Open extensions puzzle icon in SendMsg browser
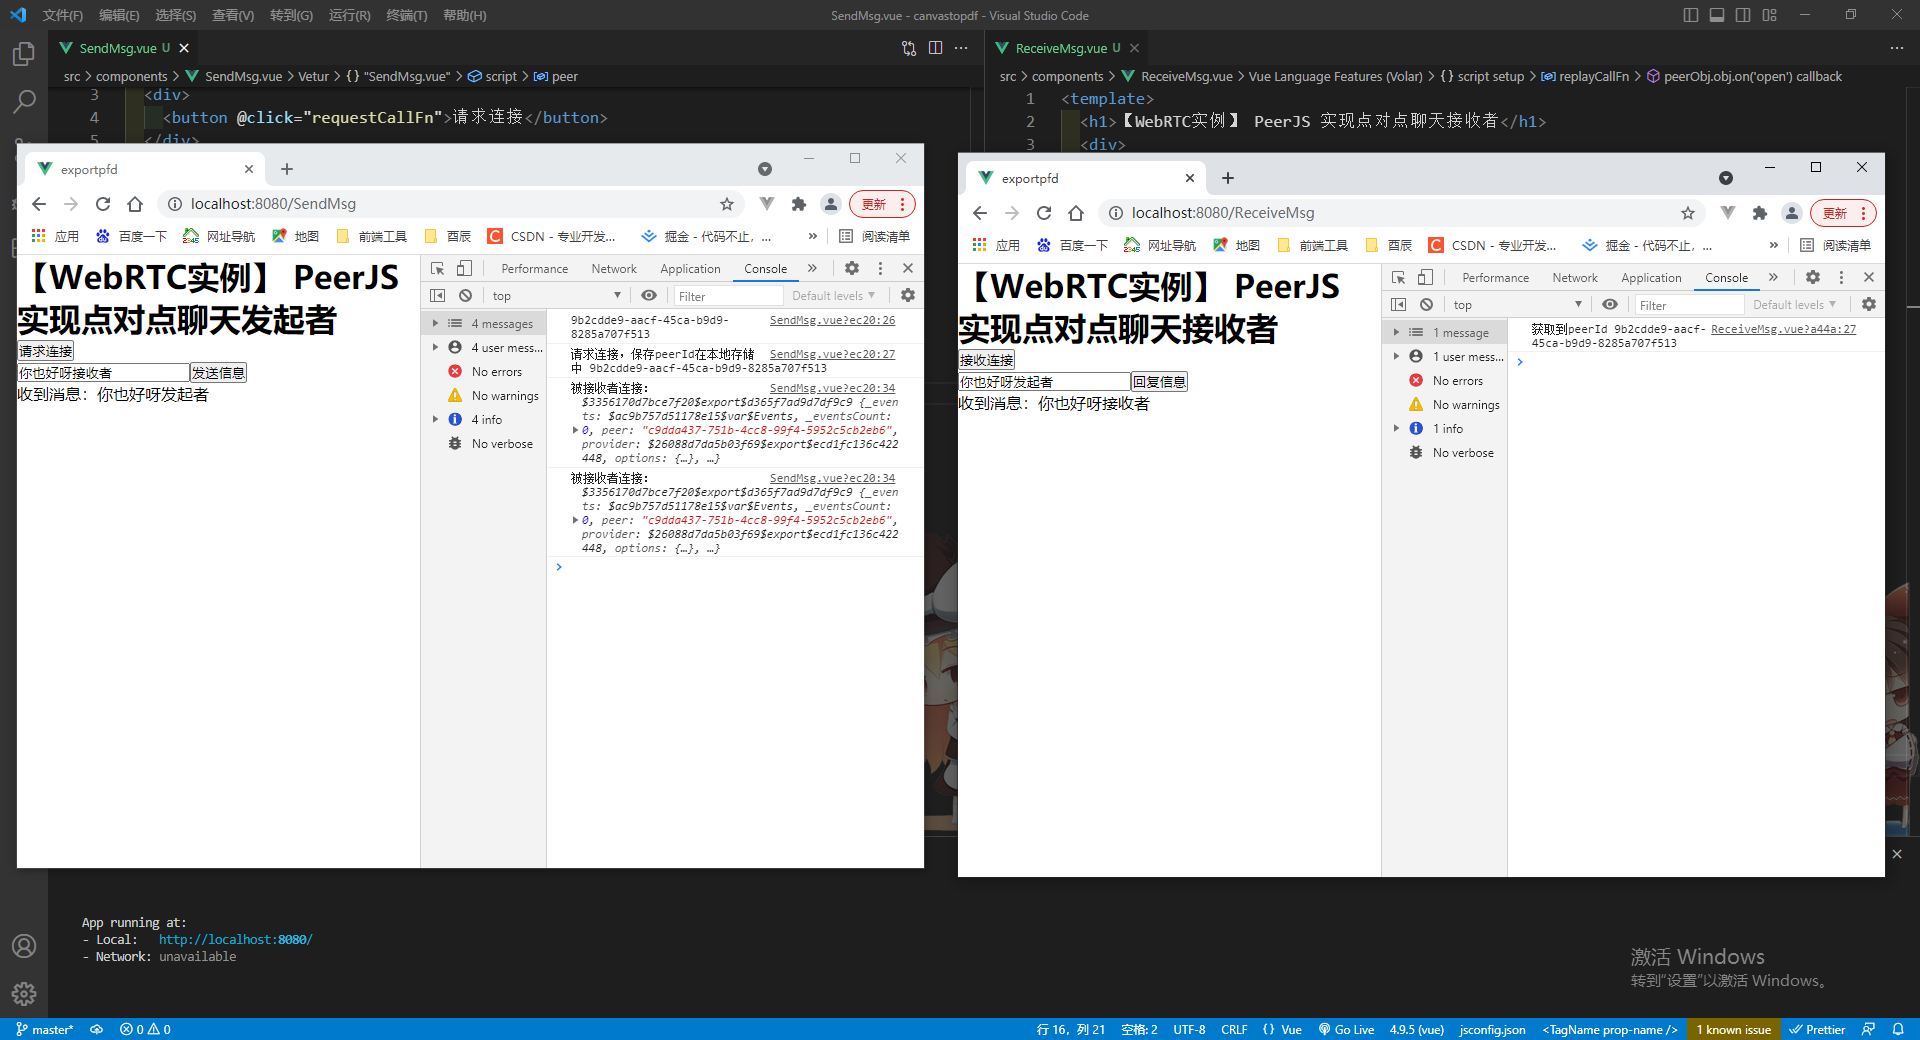Screen dimensions: 1920x1040 pyautogui.click(x=798, y=204)
